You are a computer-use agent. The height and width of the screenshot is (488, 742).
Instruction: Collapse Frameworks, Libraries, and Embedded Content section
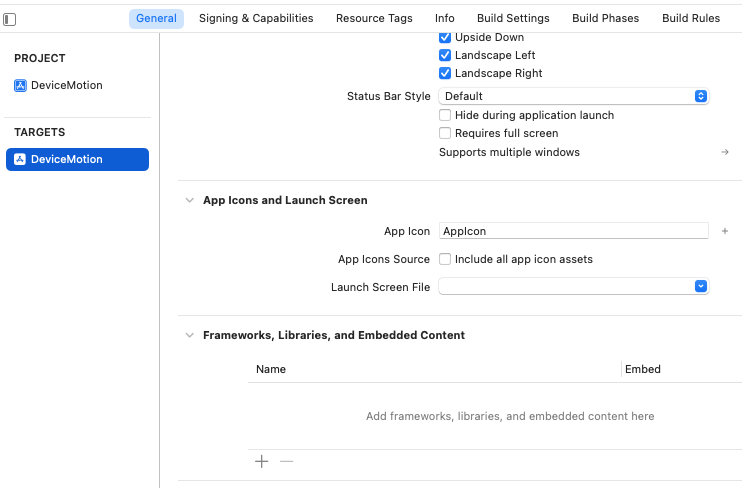point(189,336)
